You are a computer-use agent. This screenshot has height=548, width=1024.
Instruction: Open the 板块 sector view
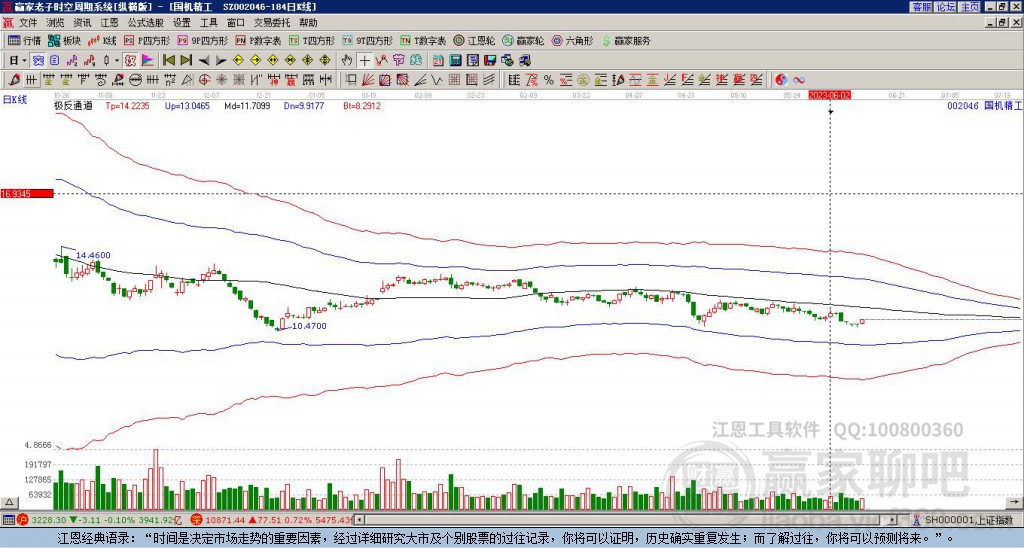tap(64, 40)
